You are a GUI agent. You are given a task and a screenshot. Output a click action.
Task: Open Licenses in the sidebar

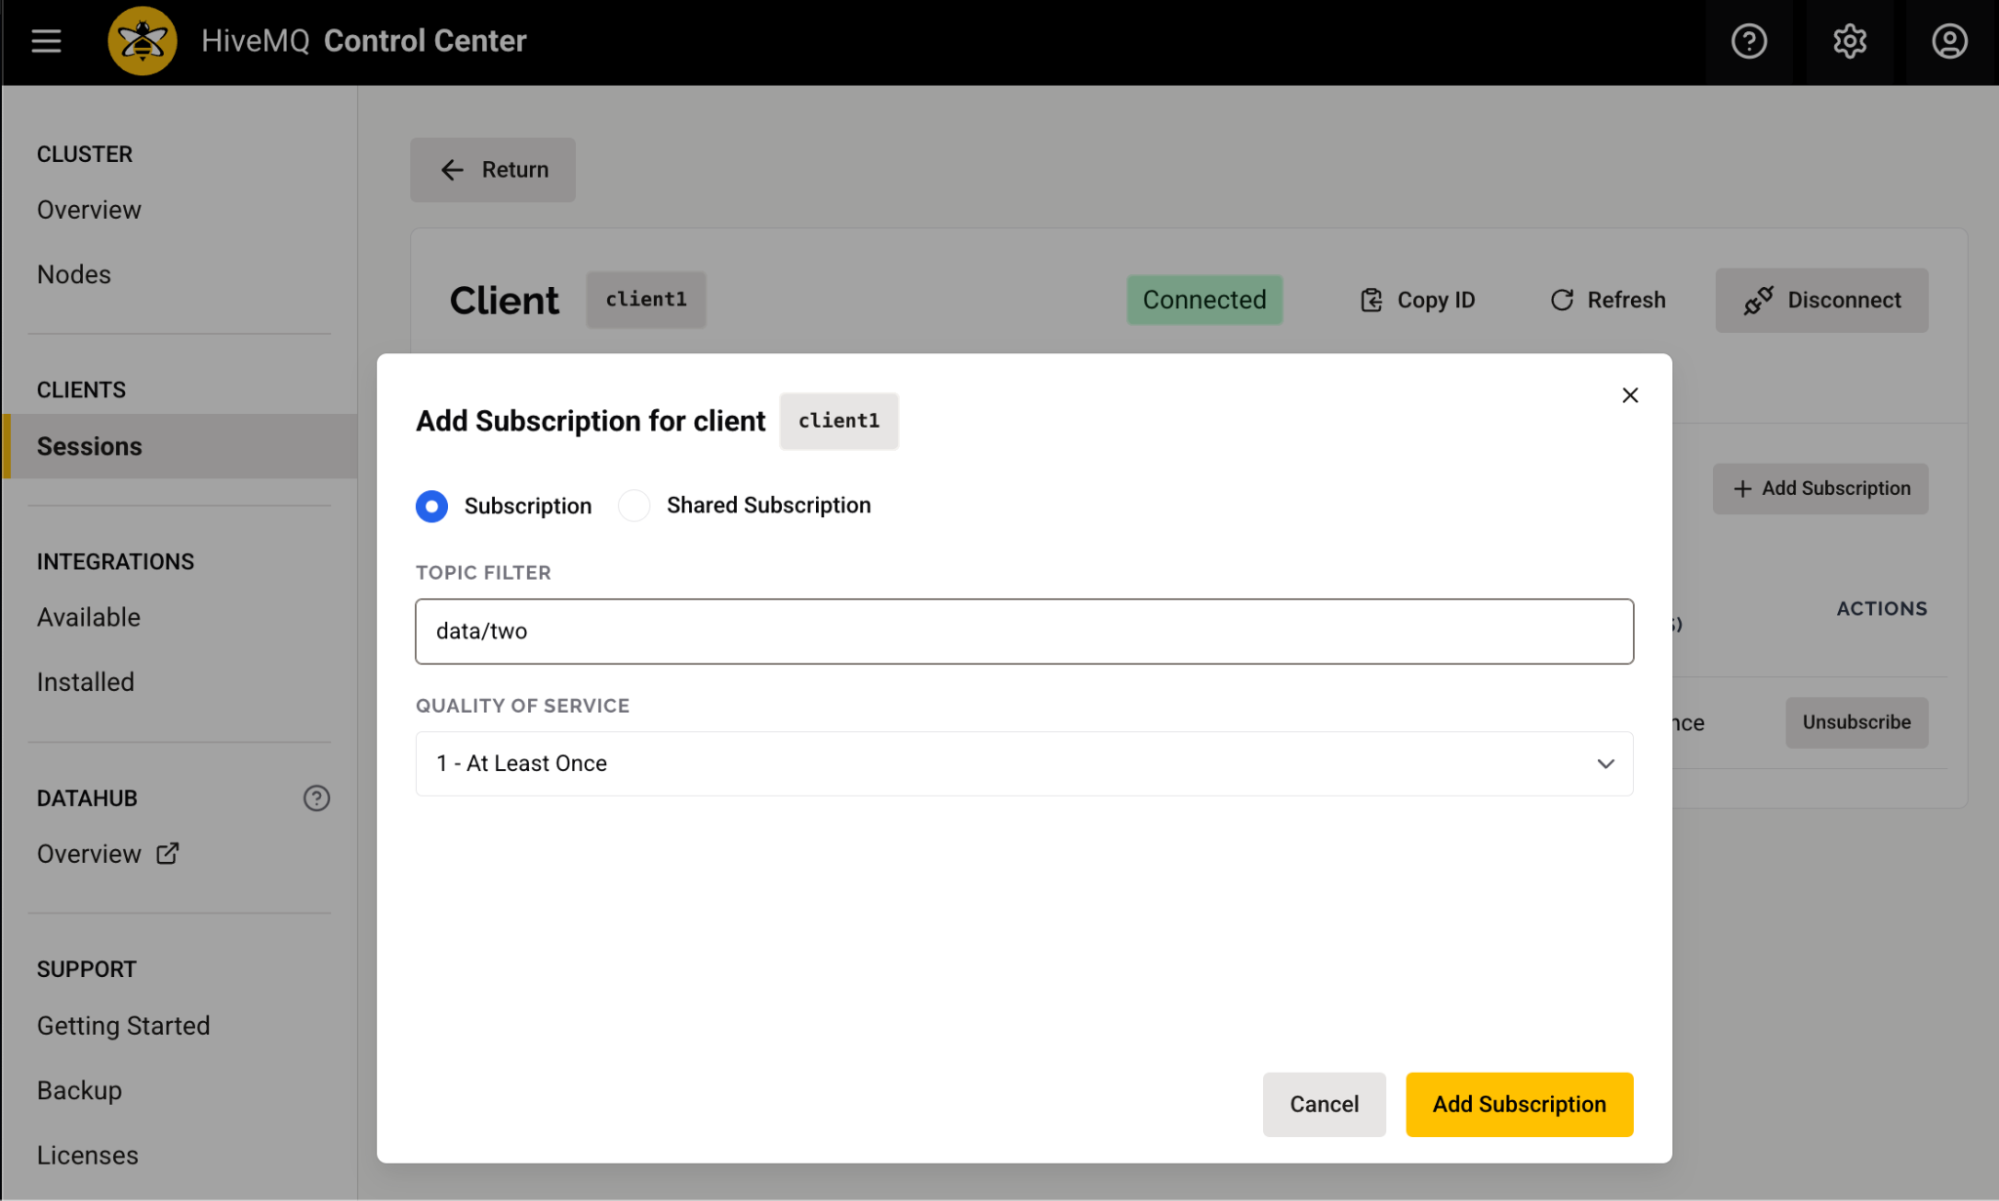click(88, 1155)
